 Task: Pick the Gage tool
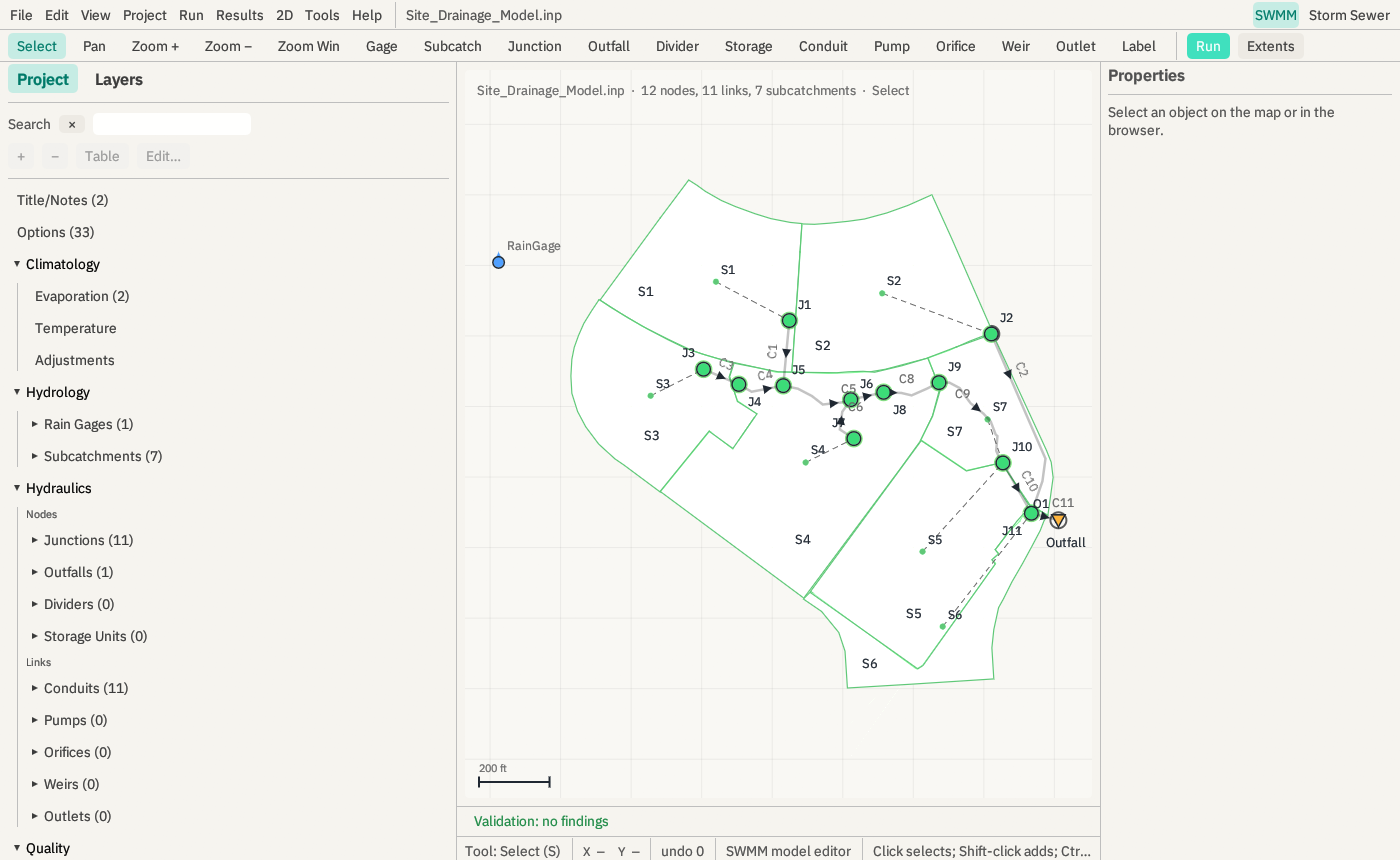[382, 46]
